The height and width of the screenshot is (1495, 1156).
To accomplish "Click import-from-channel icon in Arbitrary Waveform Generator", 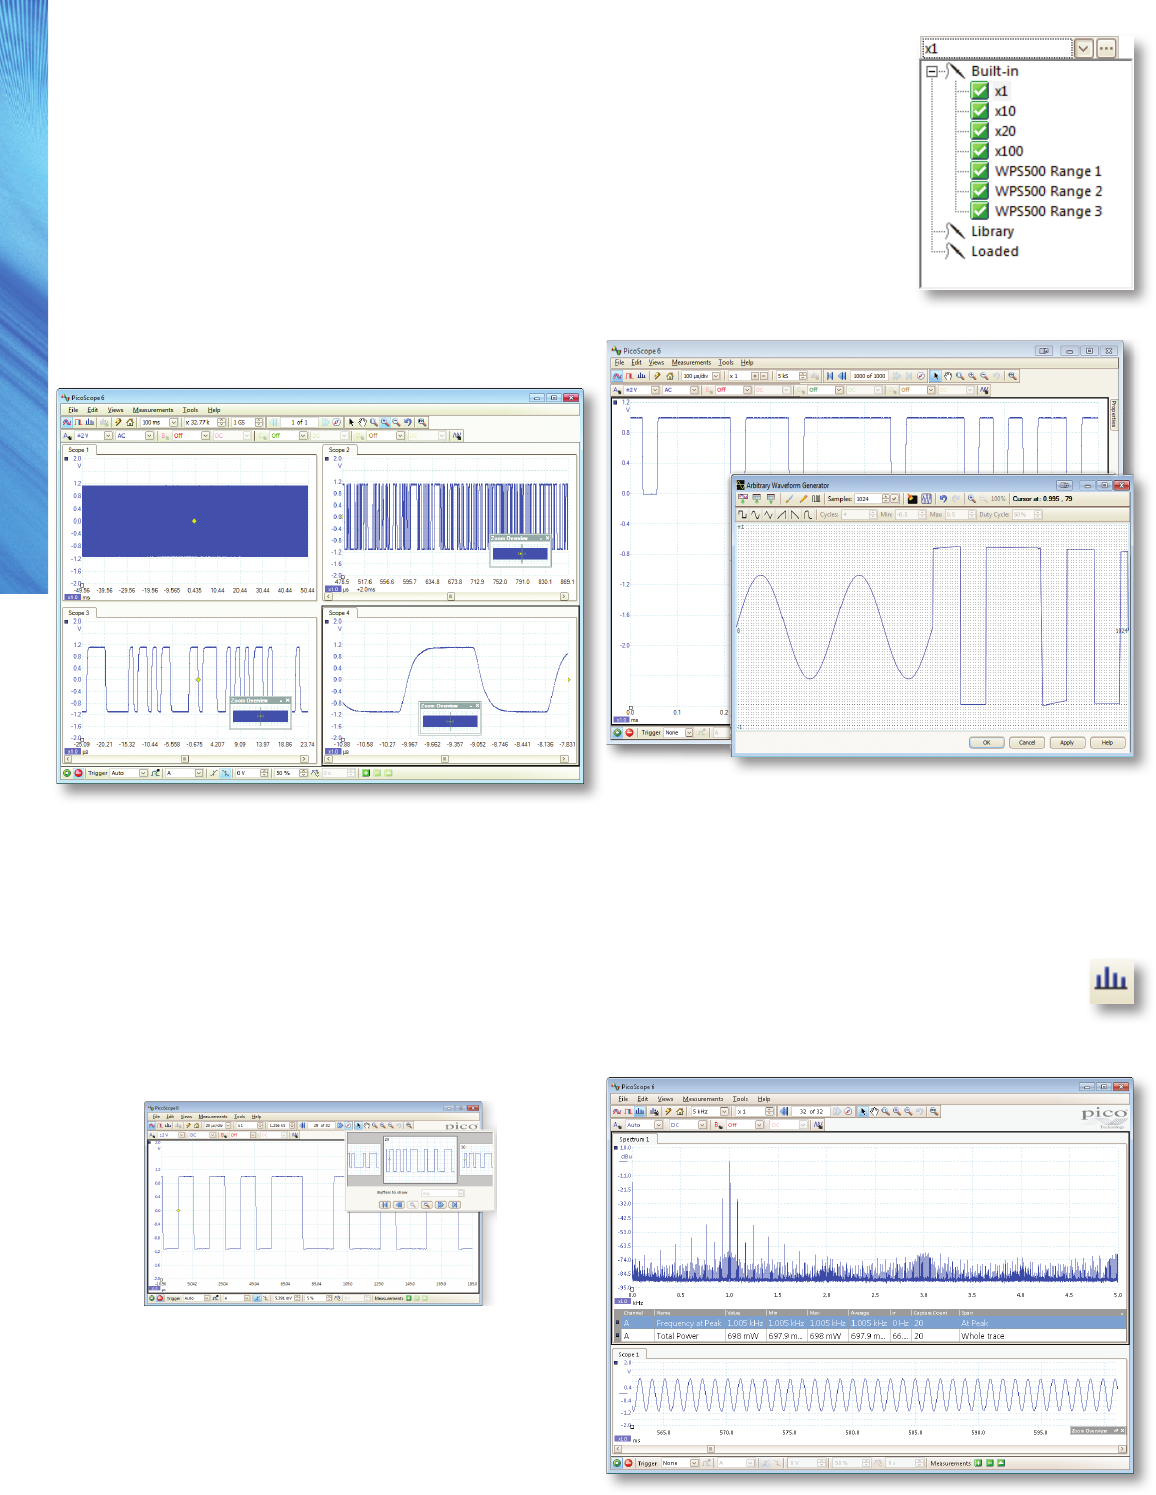I will coord(742,499).
